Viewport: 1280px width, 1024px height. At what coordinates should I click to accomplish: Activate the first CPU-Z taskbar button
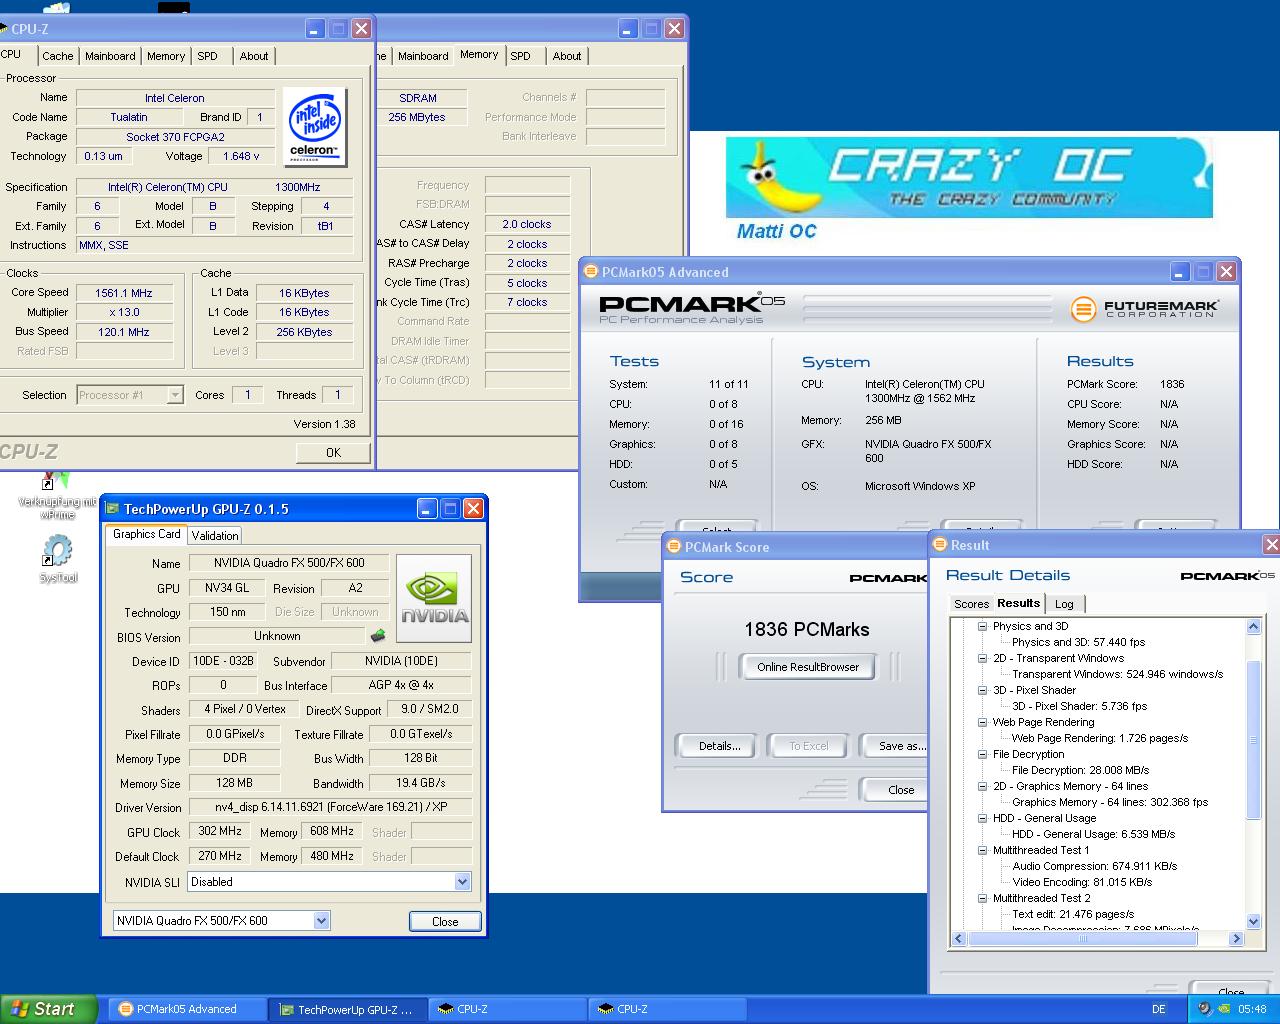click(x=507, y=1009)
